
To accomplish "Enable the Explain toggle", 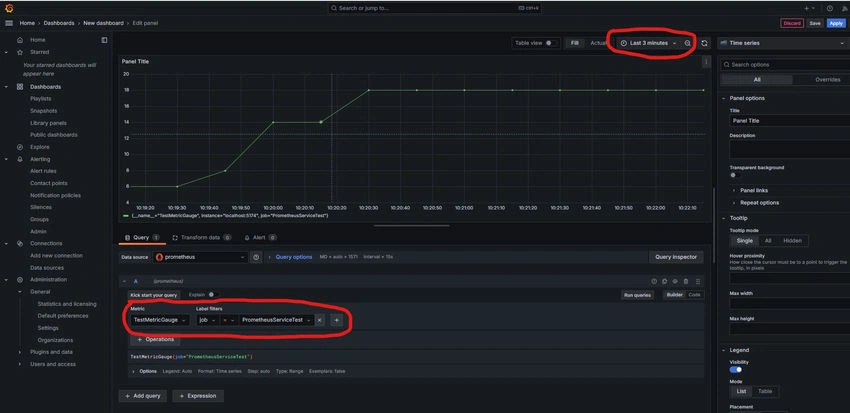I will 212,295.
